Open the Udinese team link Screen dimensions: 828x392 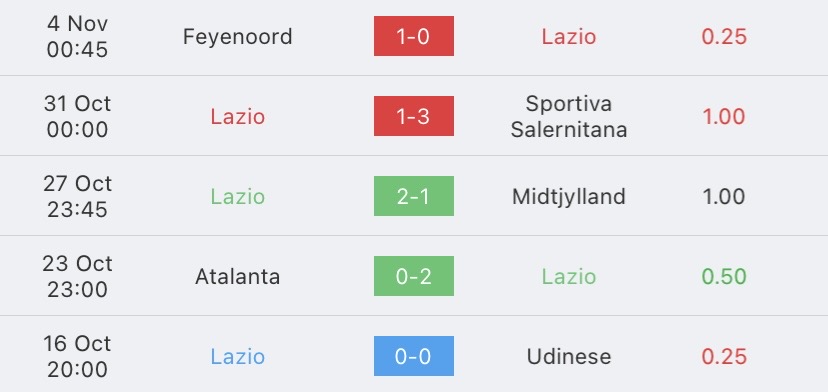click(x=569, y=357)
